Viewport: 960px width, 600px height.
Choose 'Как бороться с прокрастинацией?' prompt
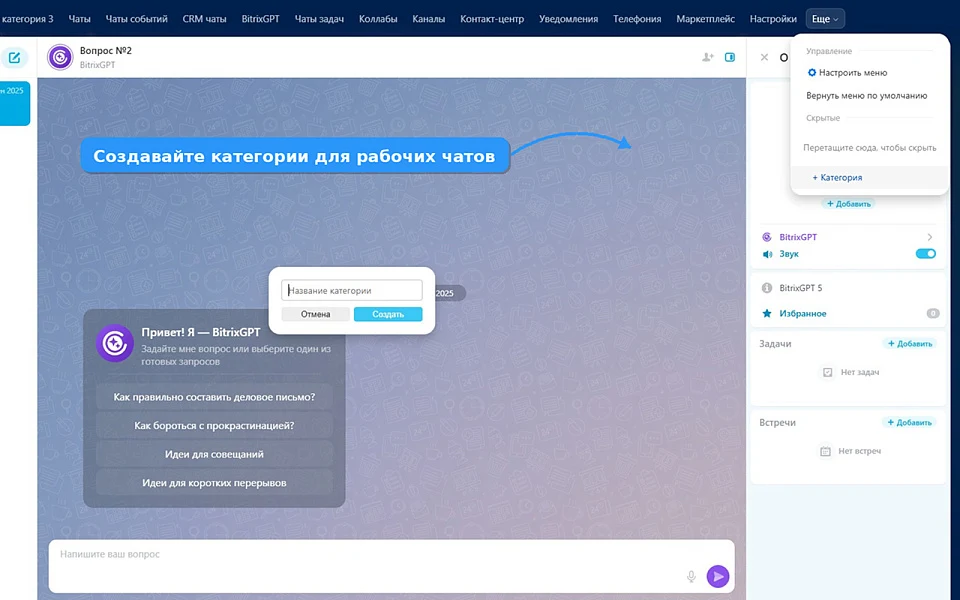(x=214, y=426)
